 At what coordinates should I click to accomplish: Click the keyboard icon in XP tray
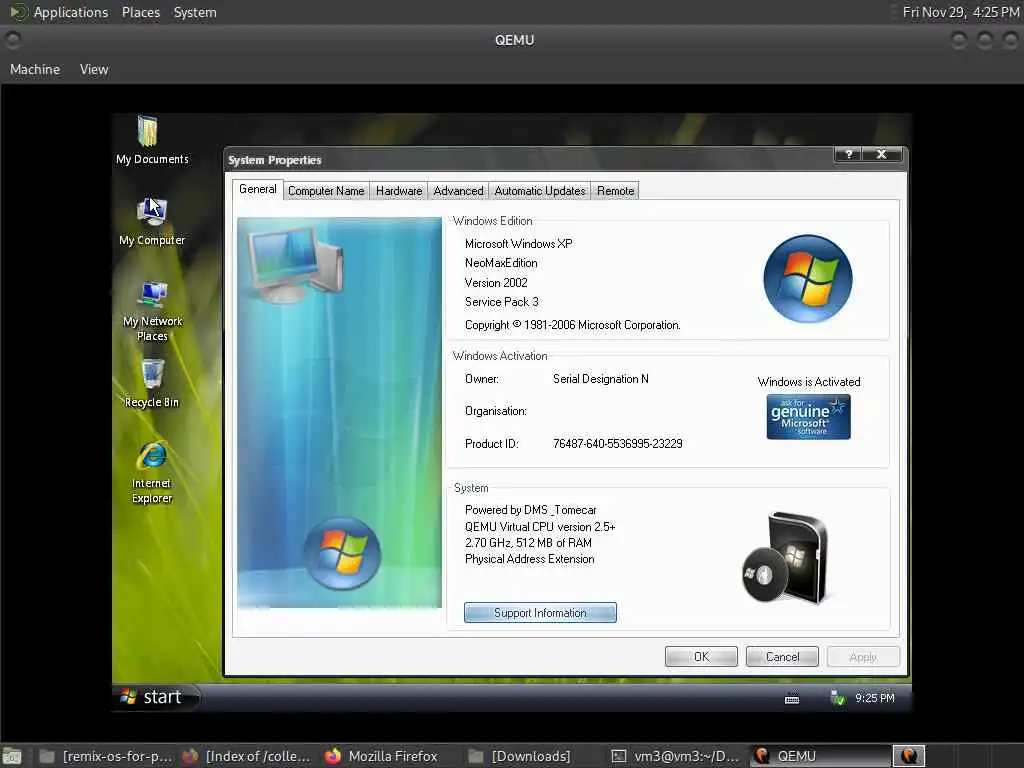(x=792, y=699)
